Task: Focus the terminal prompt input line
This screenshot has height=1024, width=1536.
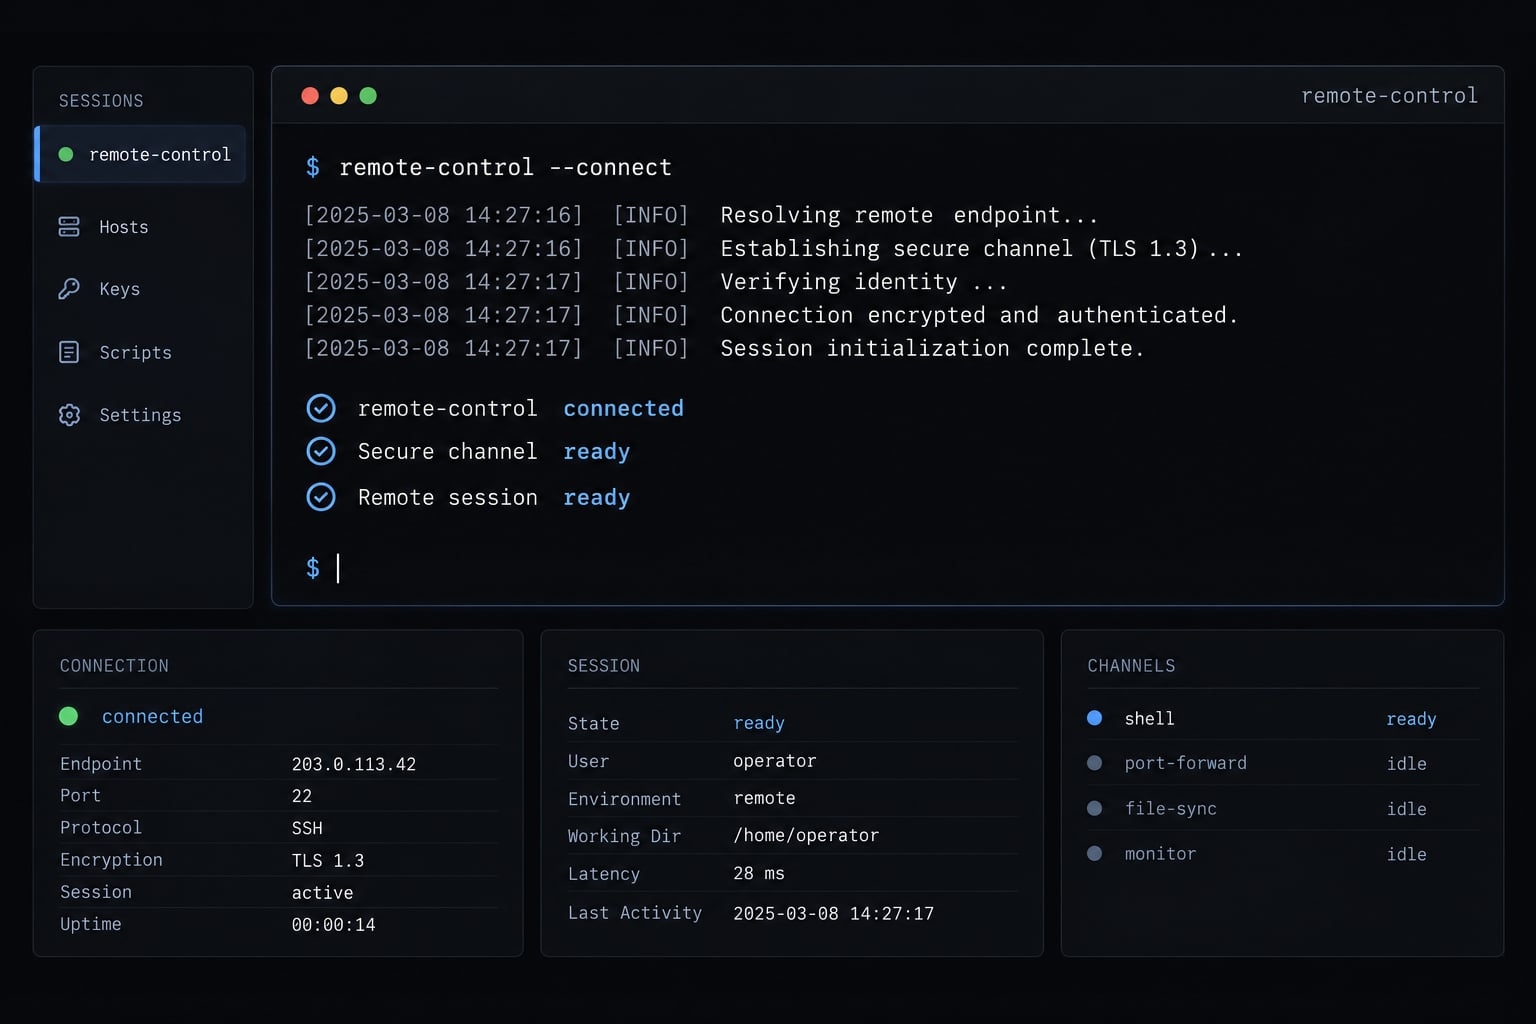Action: pyautogui.click(x=888, y=568)
